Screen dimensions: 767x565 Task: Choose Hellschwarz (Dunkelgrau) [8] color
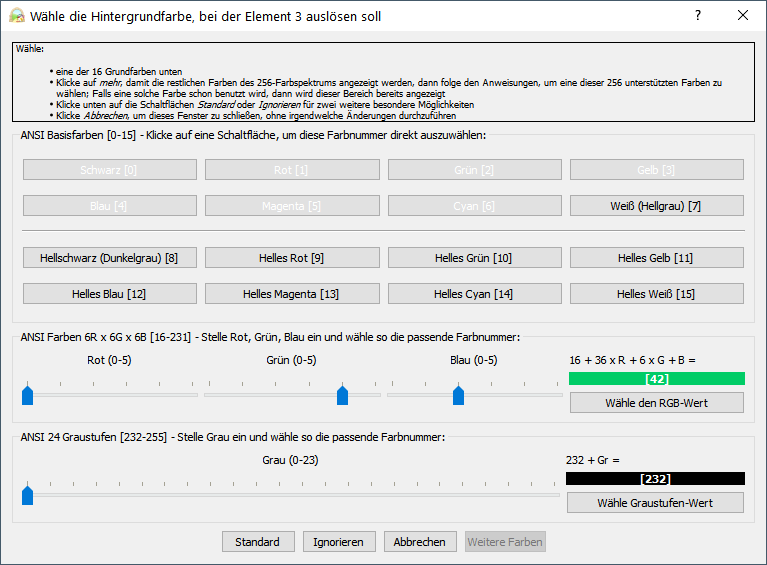click(x=110, y=258)
